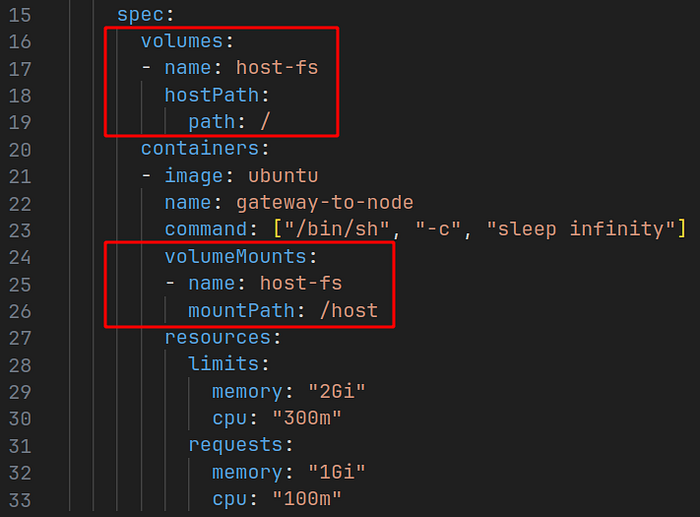Image resolution: width=700 pixels, height=517 pixels.
Task: Click line number 33 in the gutter
Action: click(20, 500)
